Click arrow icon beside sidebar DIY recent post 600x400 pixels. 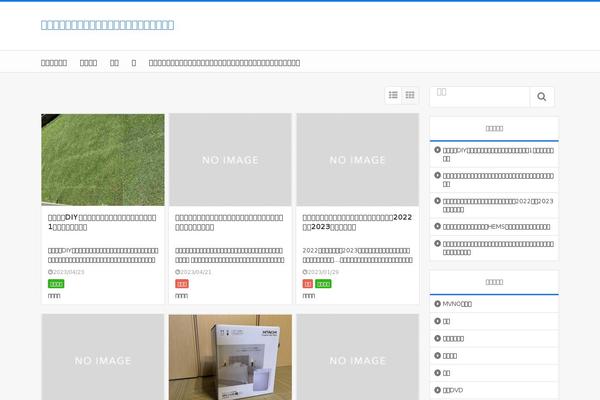pyautogui.click(x=437, y=150)
